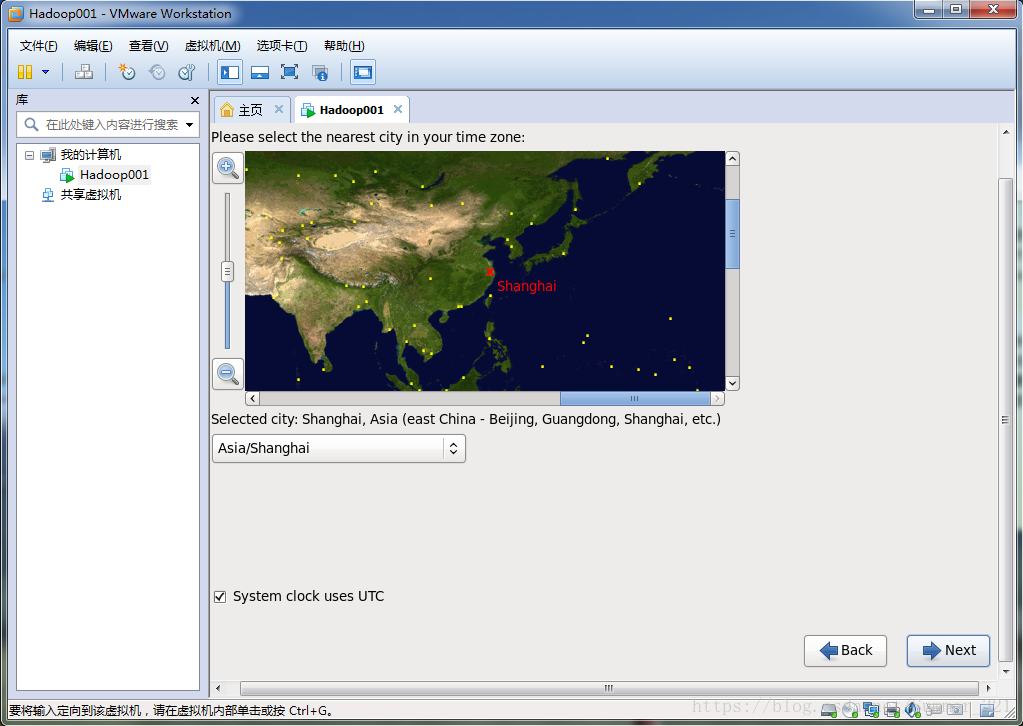Click the map's scroll right arrow
The width and height of the screenshot is (1023, 726).
[x=717, y=398]
